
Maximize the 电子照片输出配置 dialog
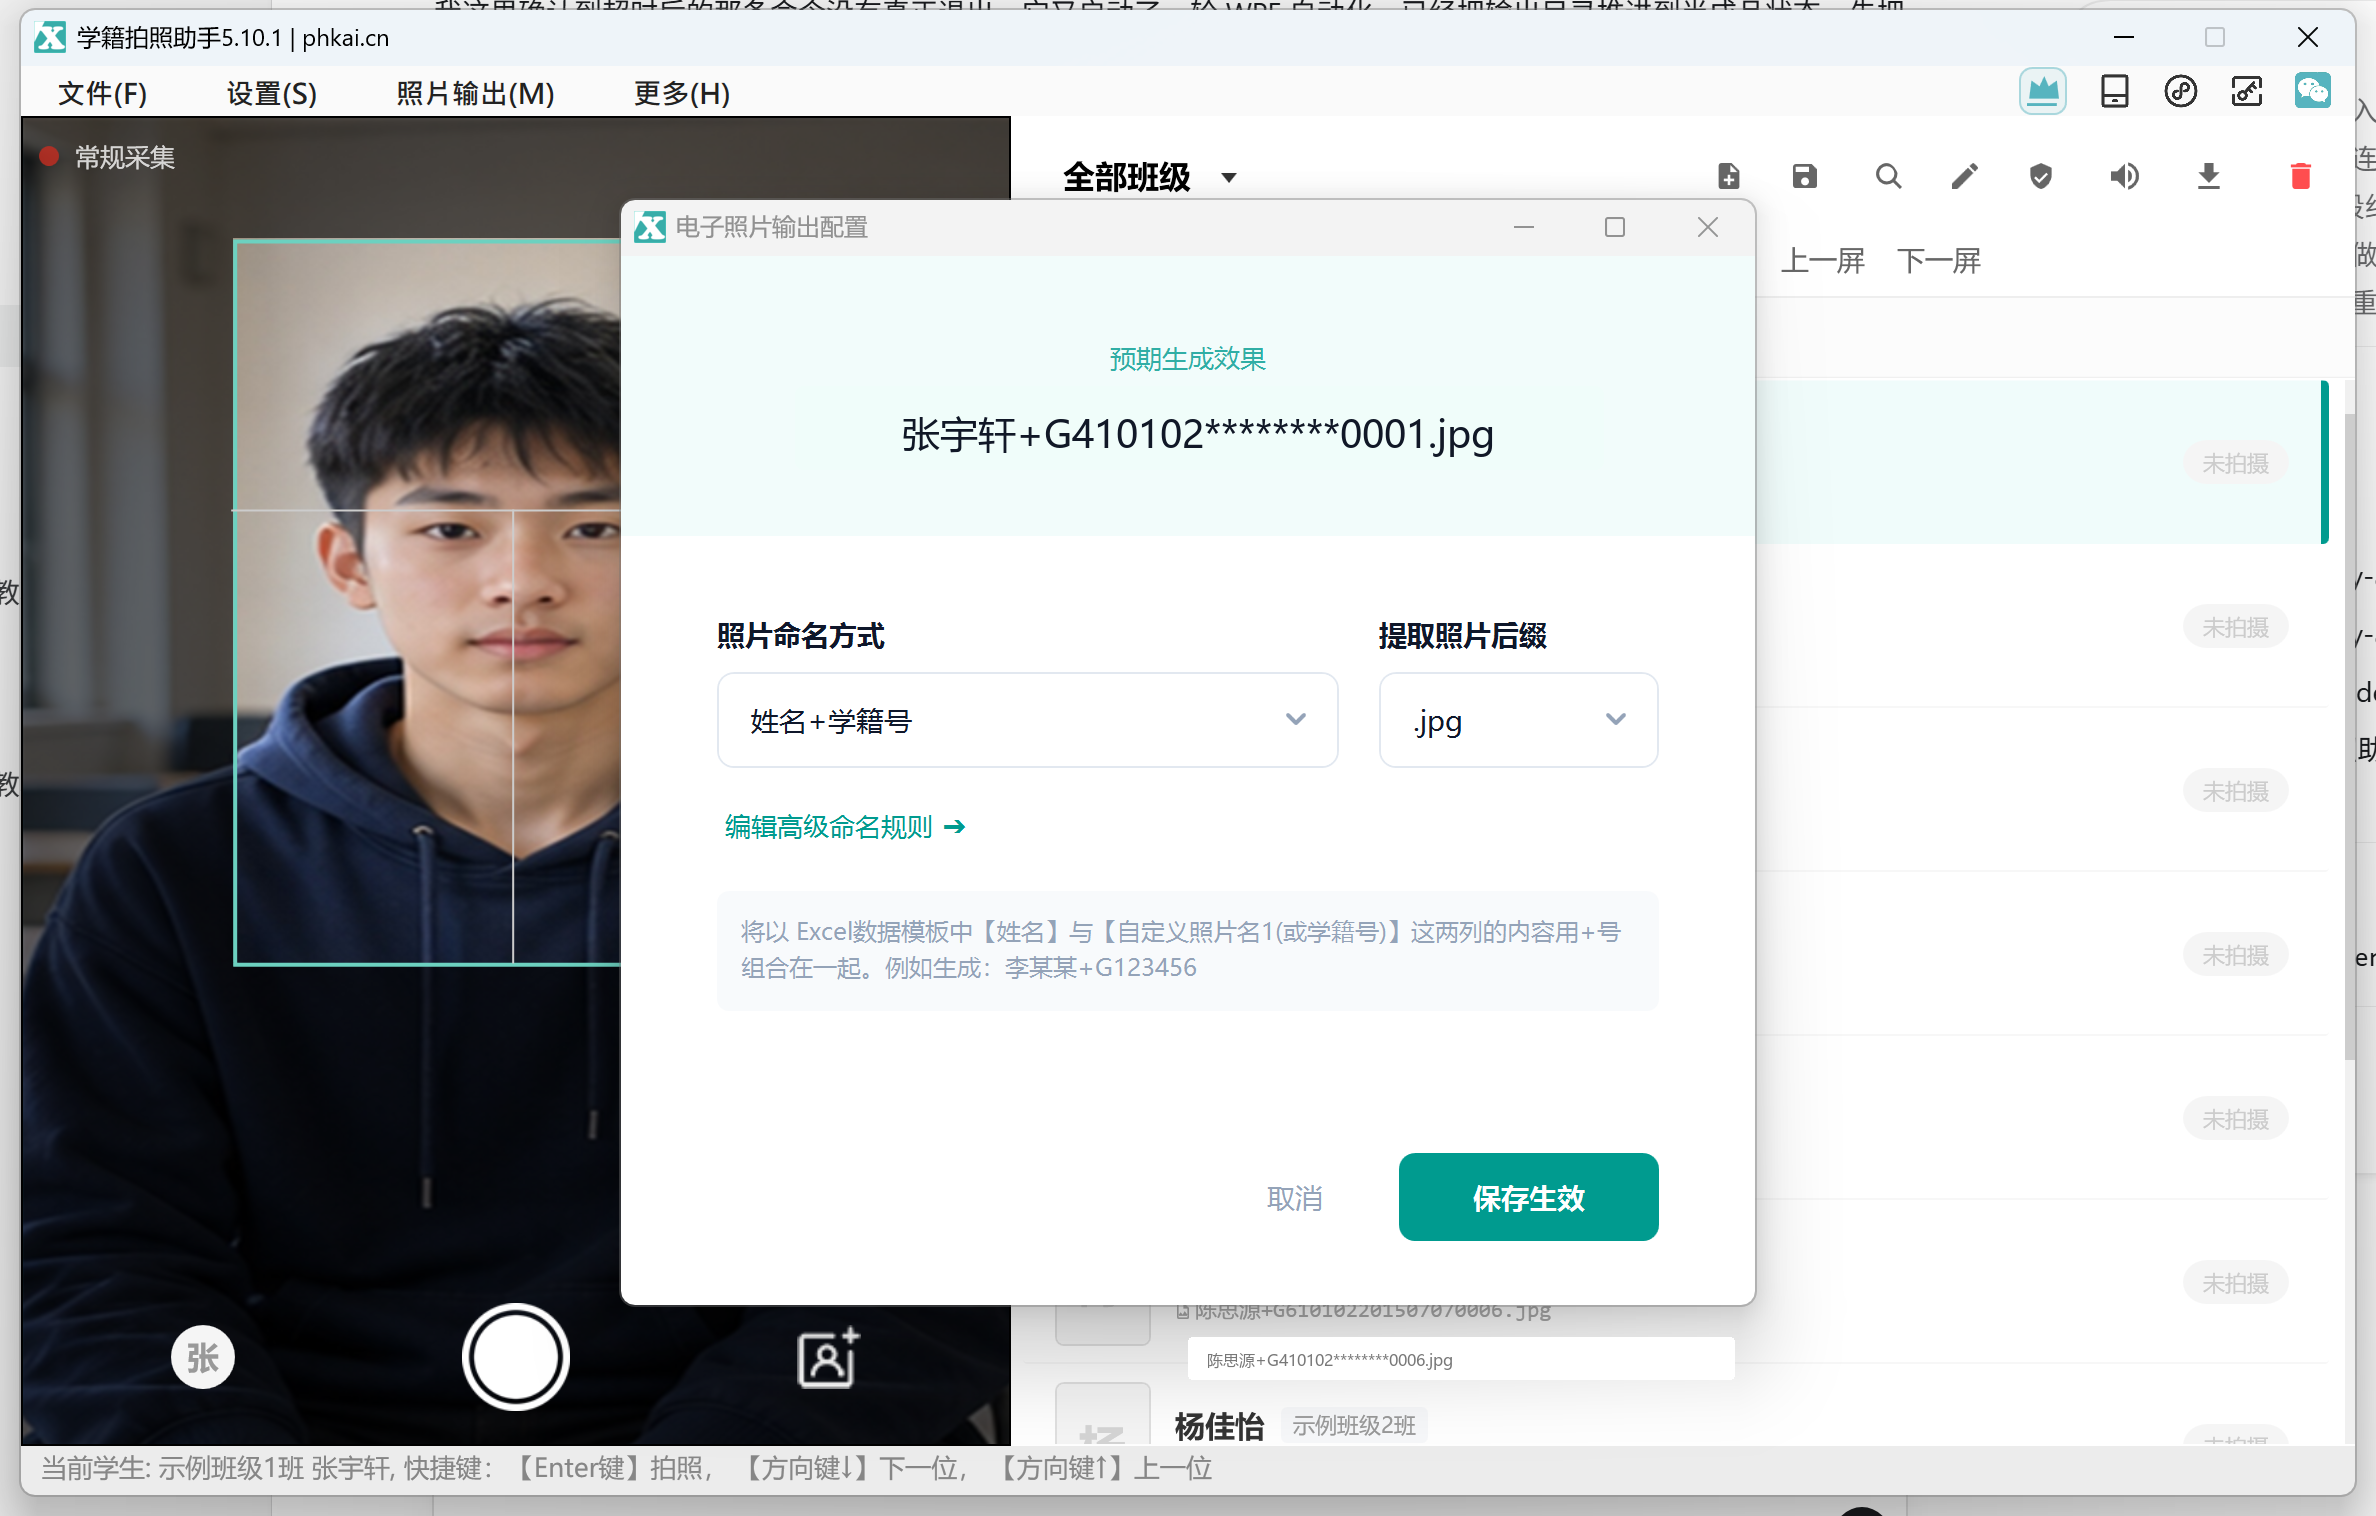tap(1615, 227)
